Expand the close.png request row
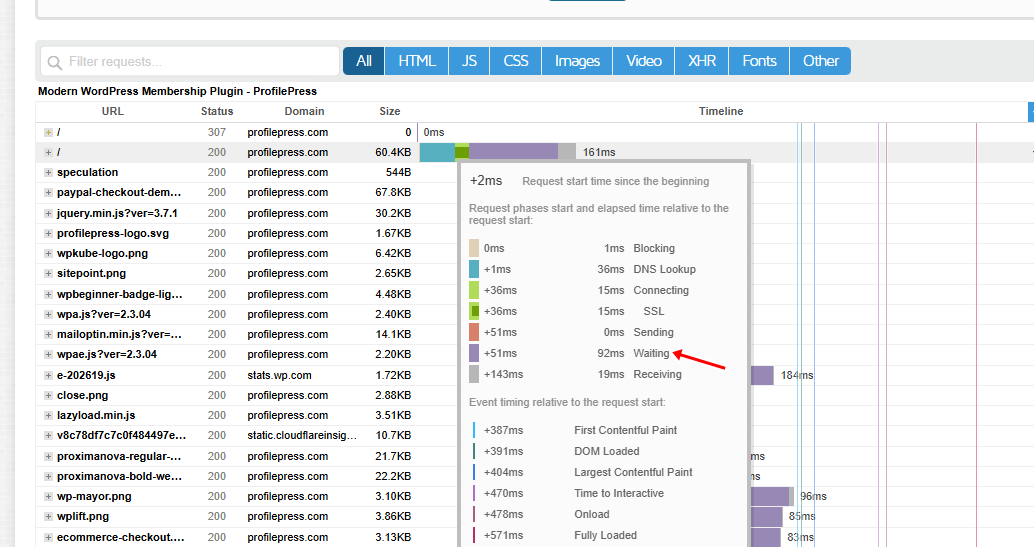The image size is (1034, 547). pos(48,395)
